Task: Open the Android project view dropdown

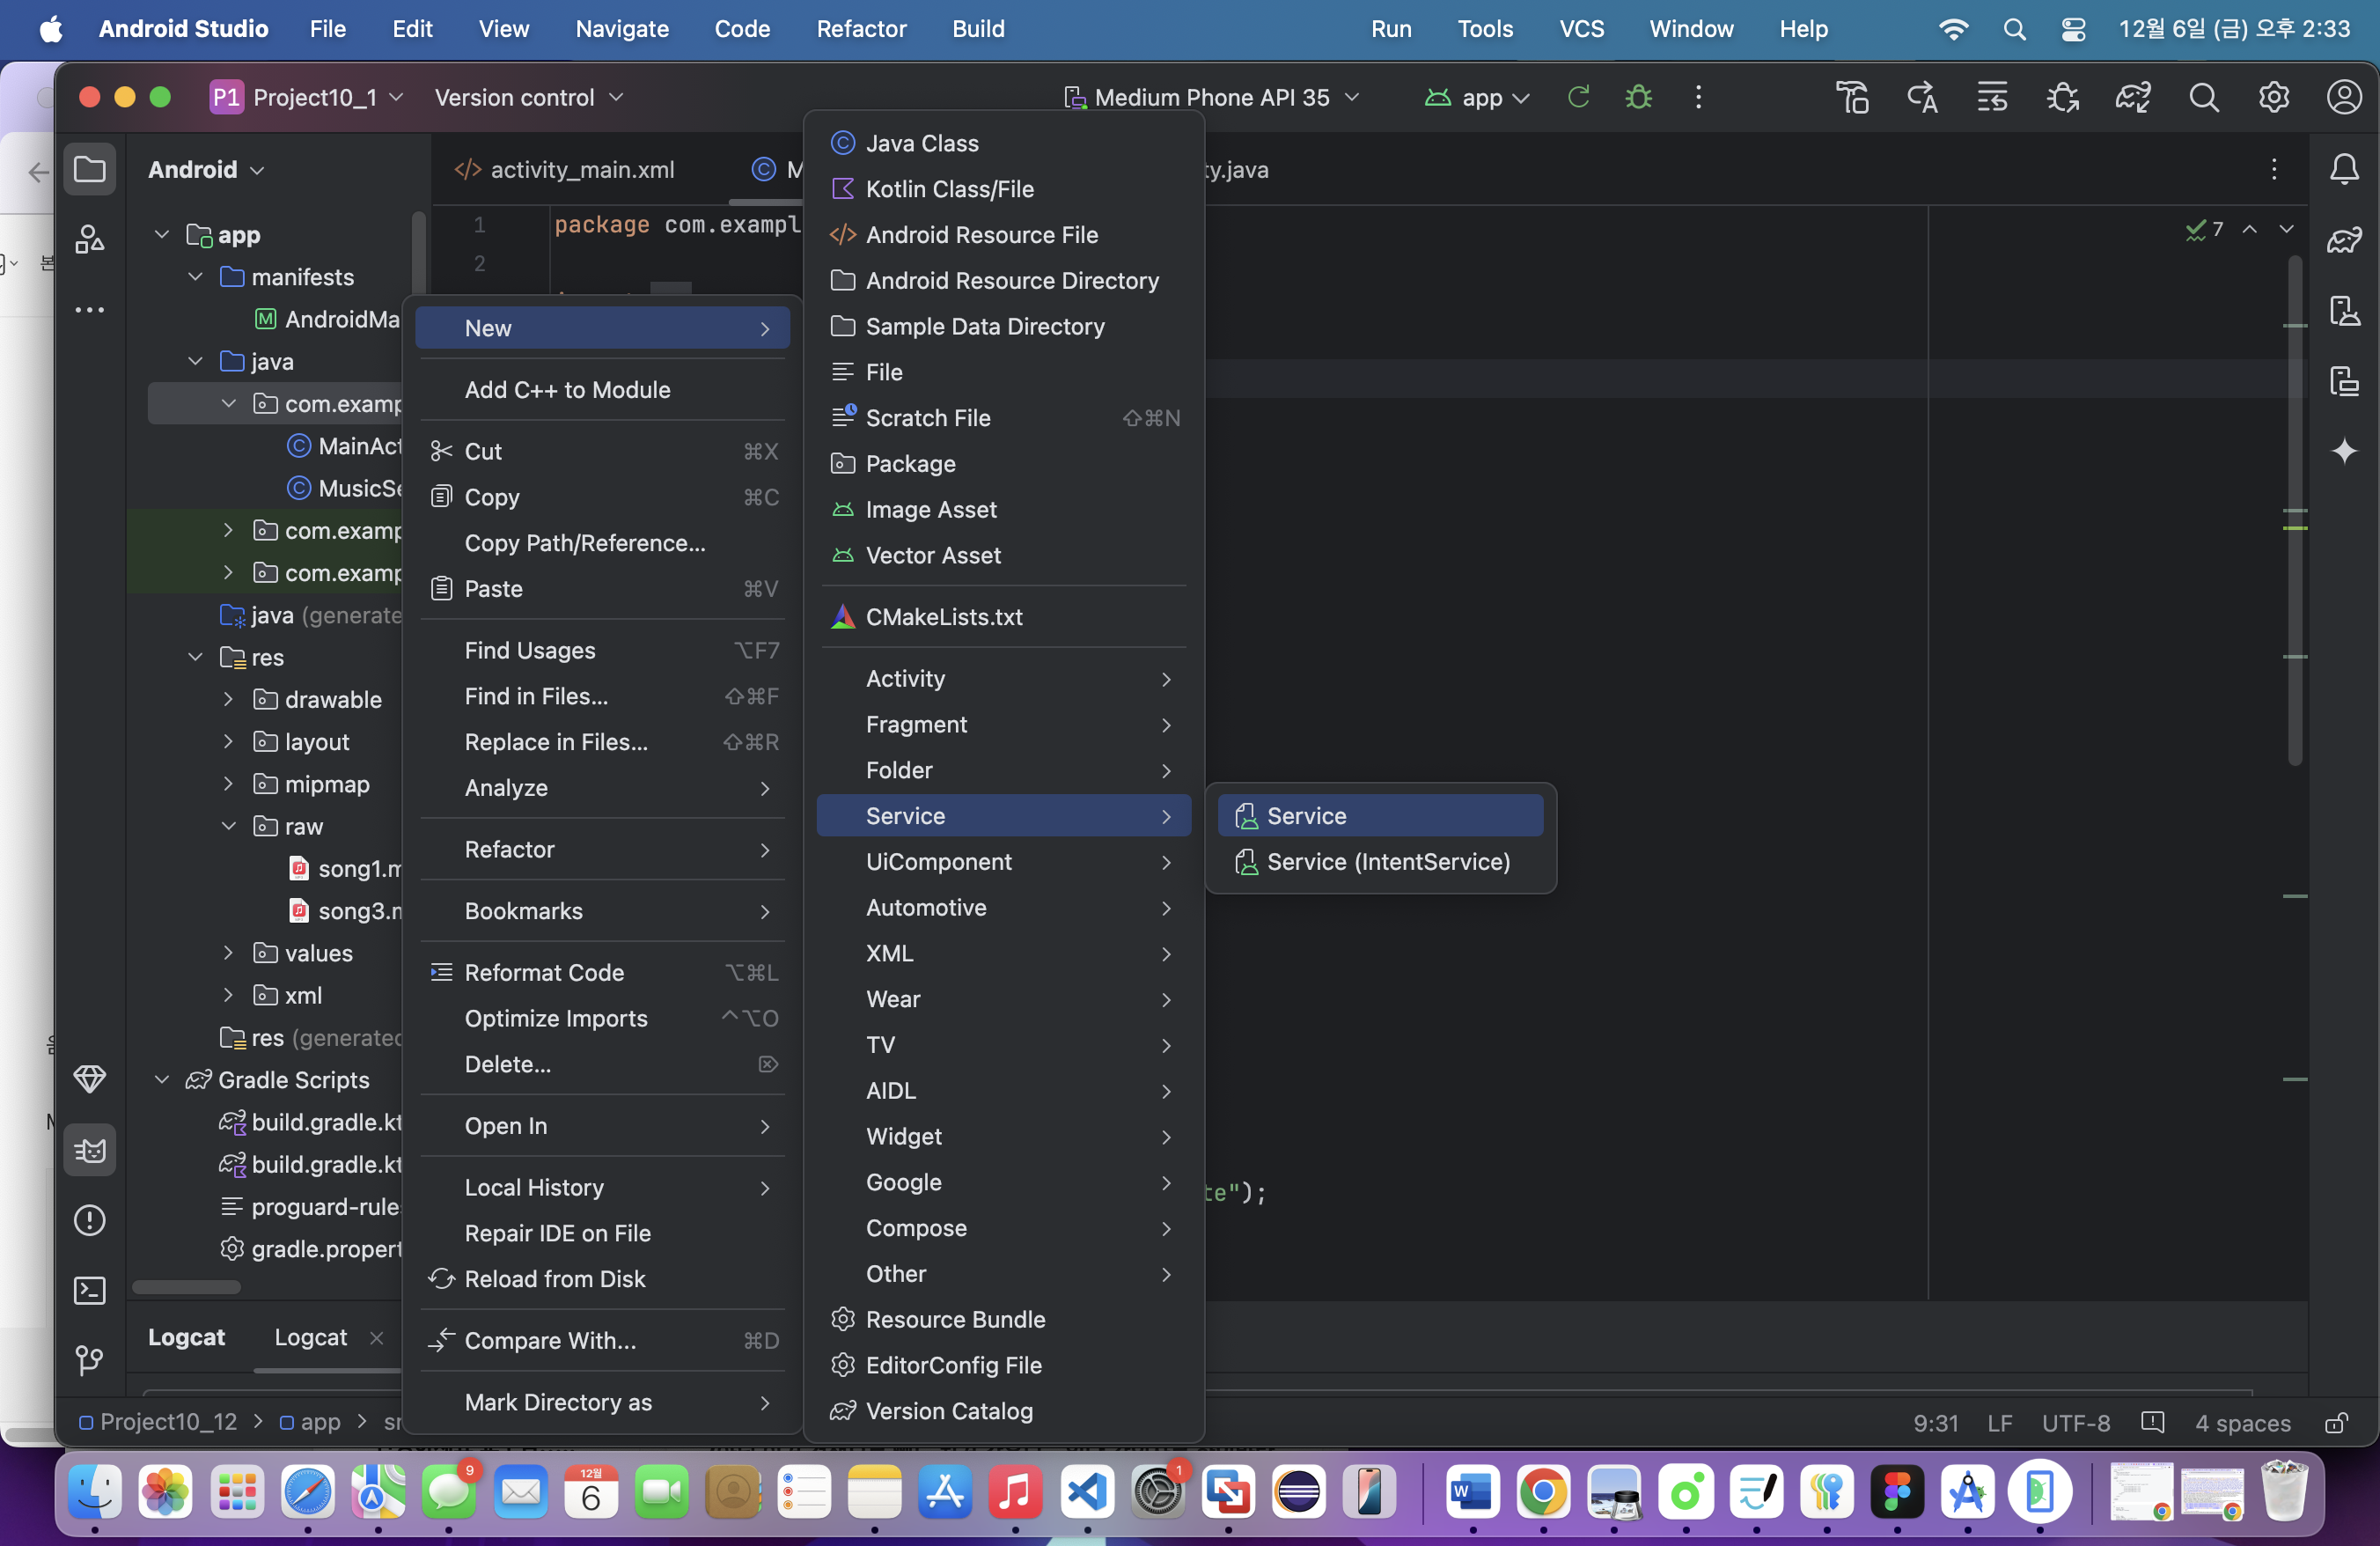Action: [x=206, y=169]
